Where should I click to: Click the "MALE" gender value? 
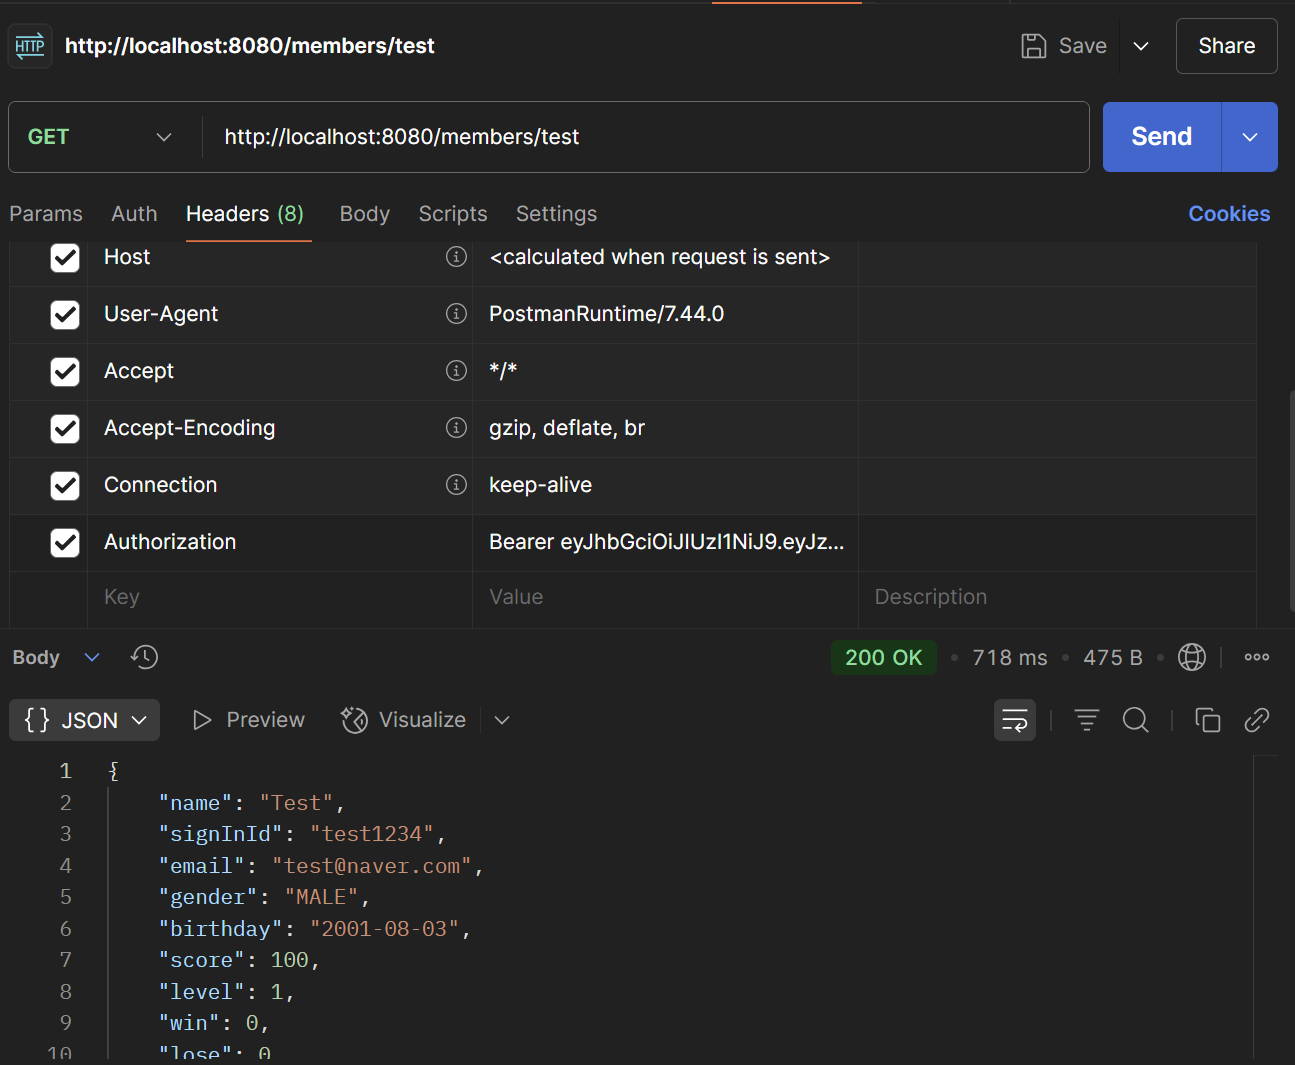pyautogui.click(x=321, y=897)
